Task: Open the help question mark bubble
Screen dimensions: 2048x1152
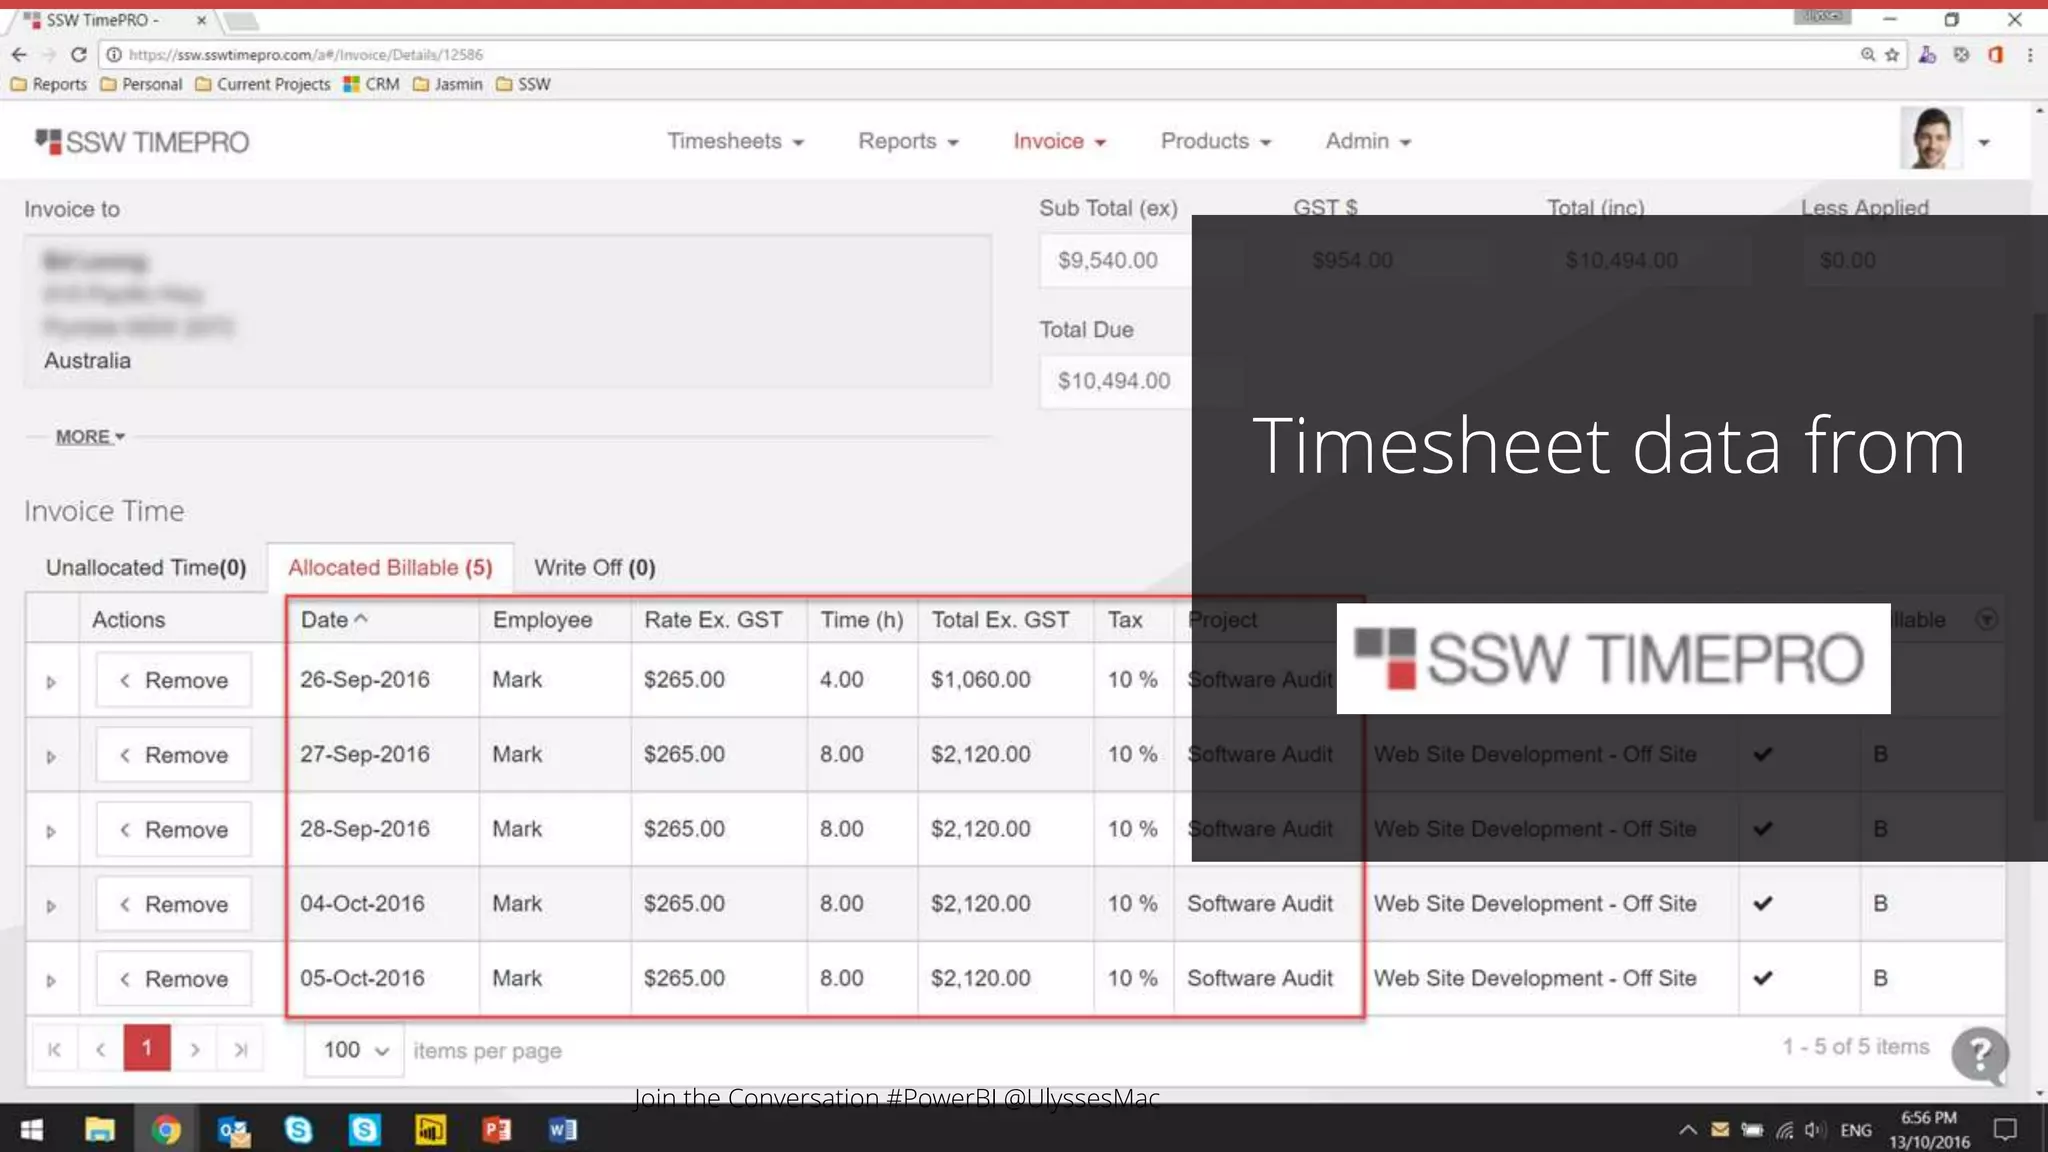Action: [1979, 1054]
